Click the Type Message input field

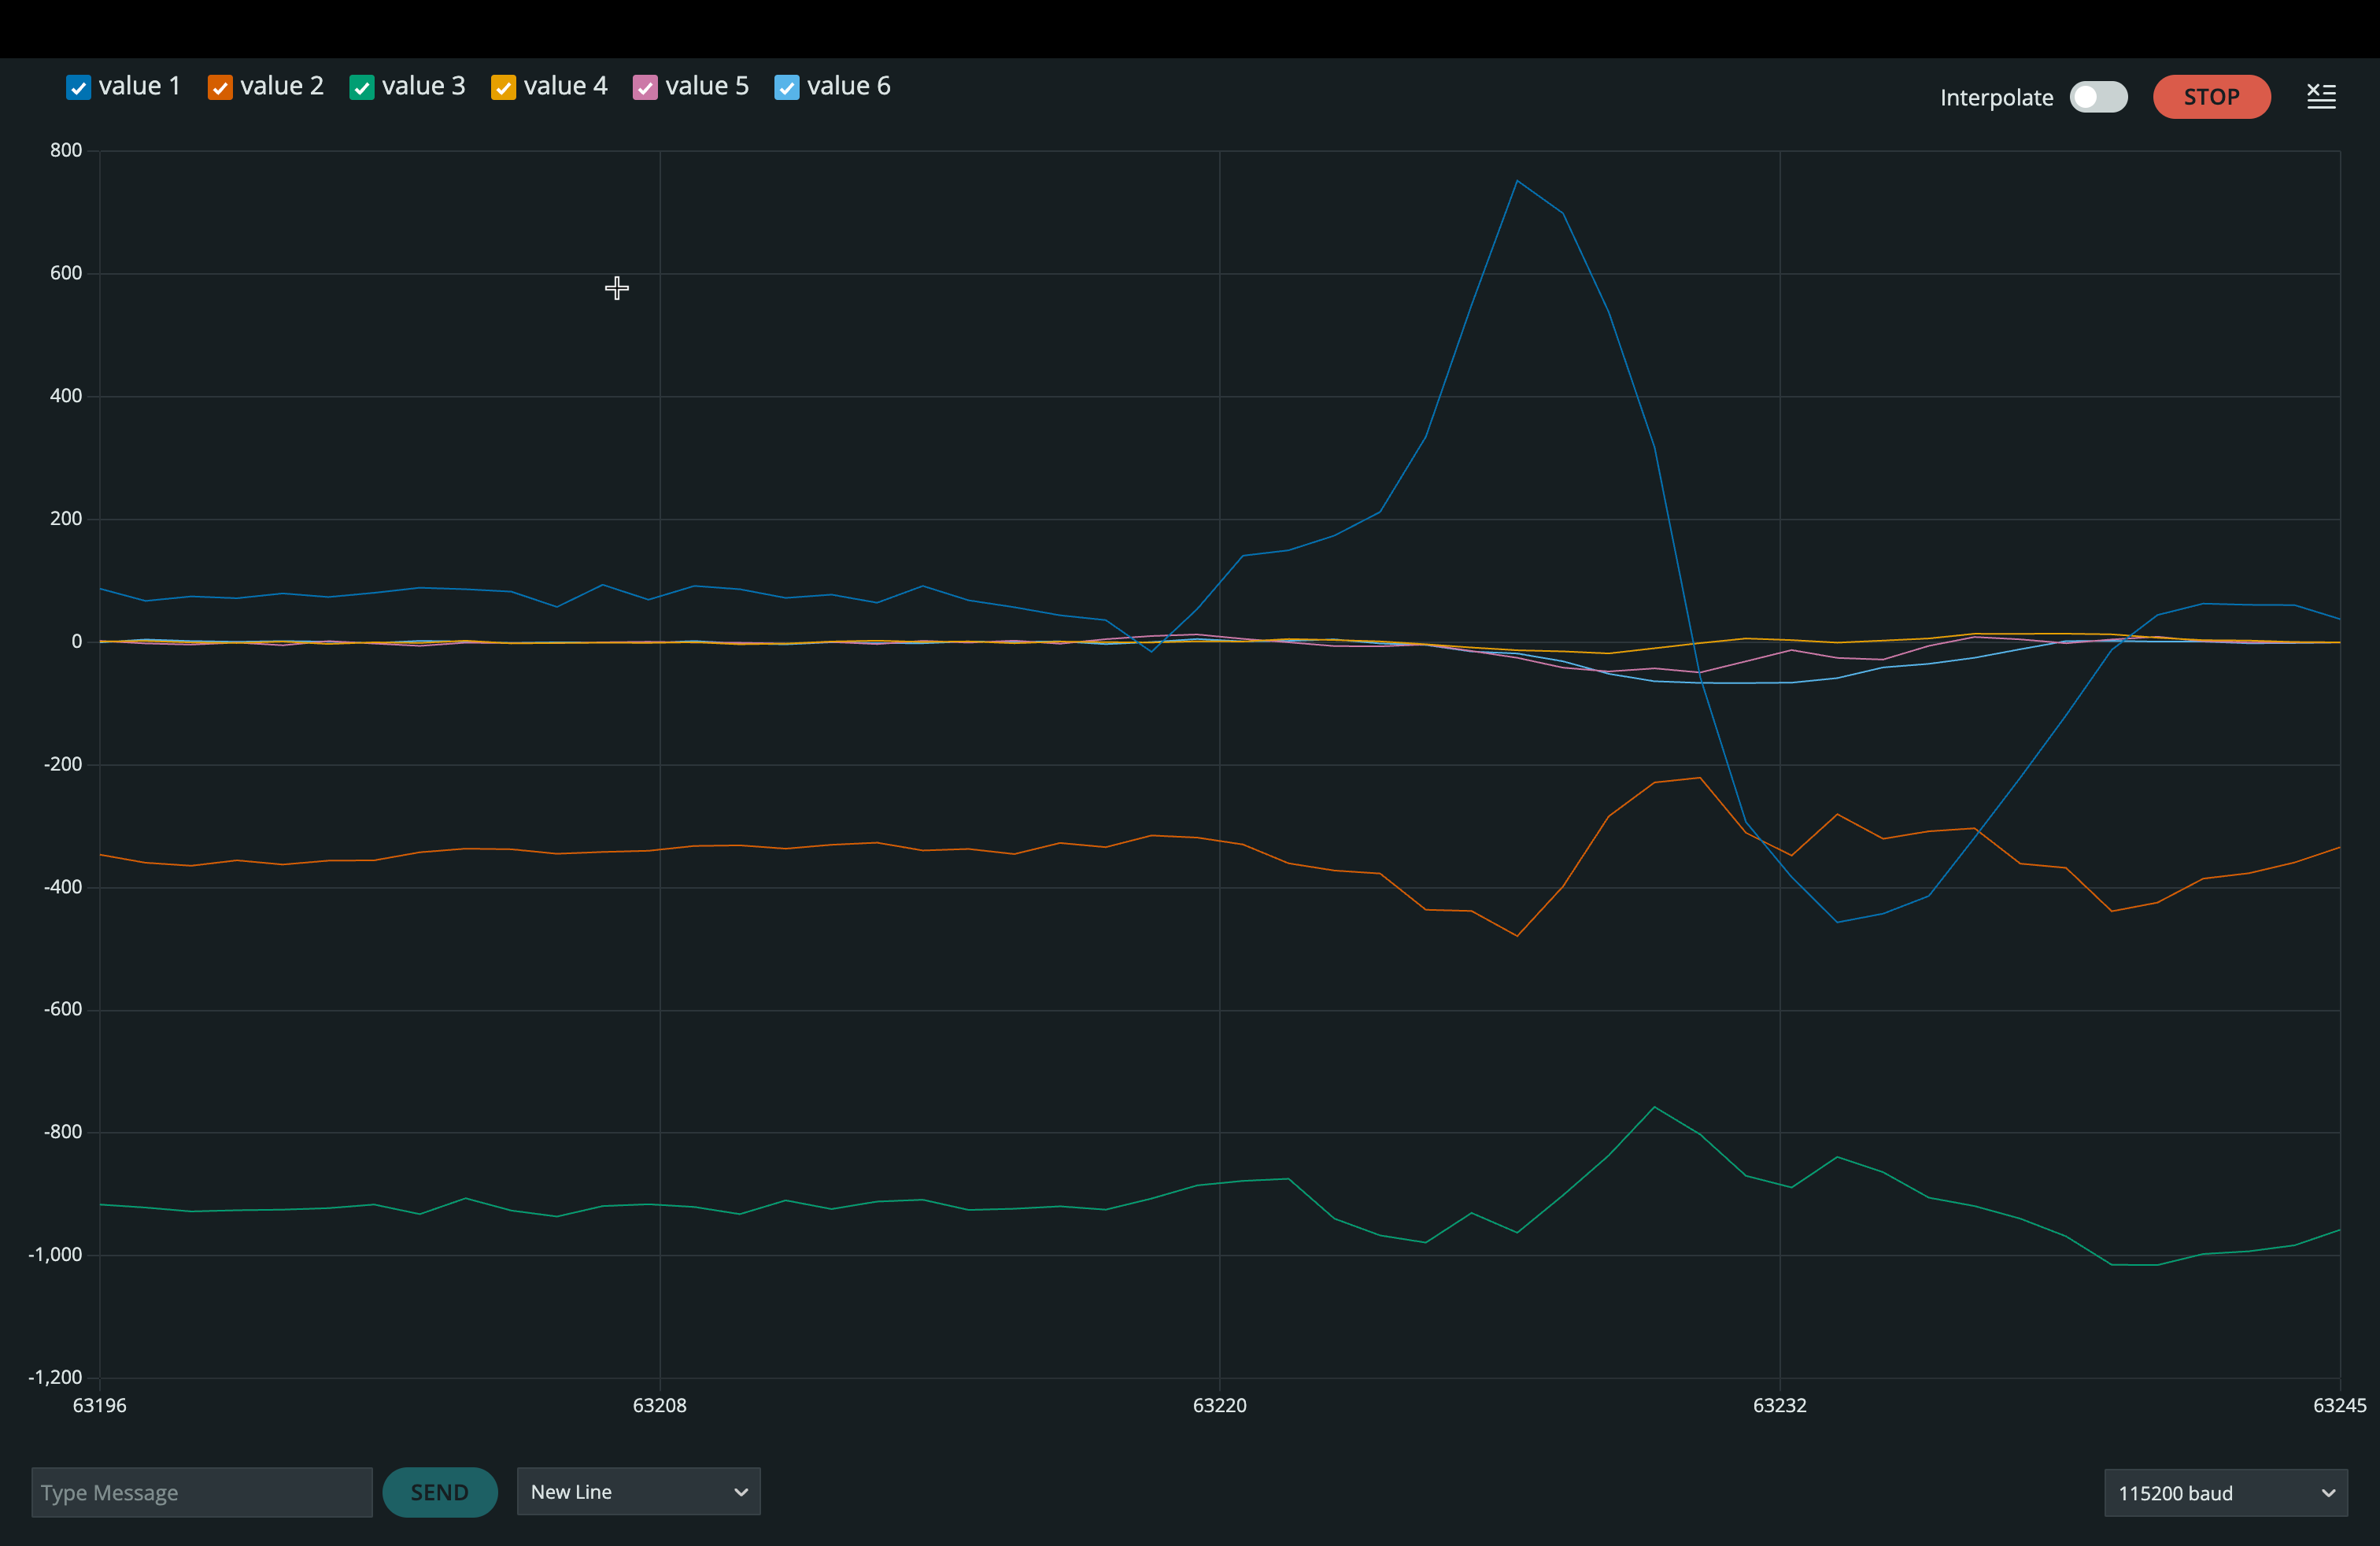[200, 1492]
